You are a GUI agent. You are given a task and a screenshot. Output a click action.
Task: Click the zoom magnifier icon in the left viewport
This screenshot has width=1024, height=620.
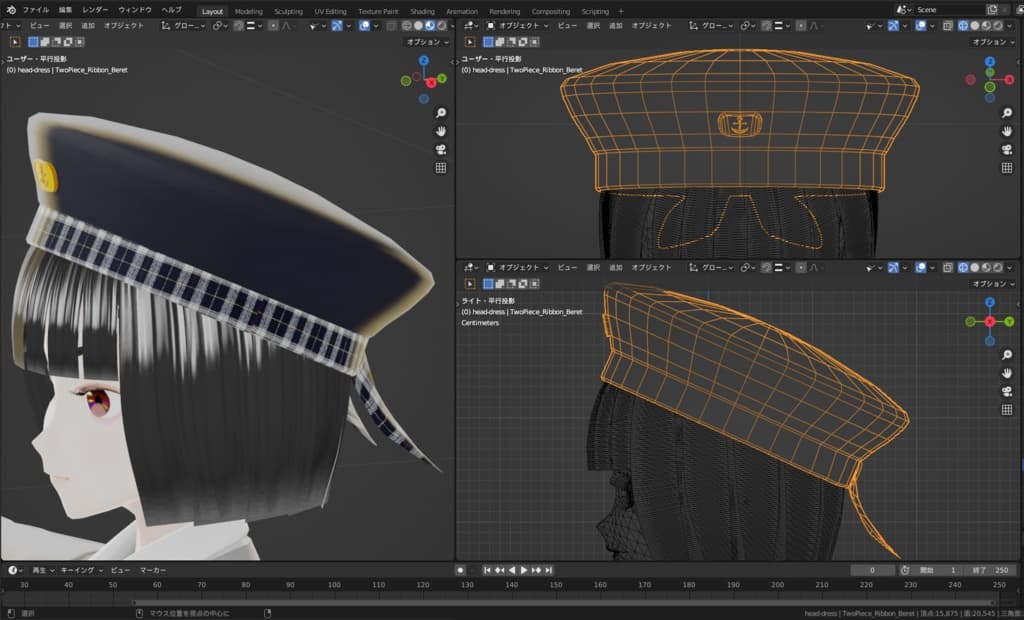441,113
